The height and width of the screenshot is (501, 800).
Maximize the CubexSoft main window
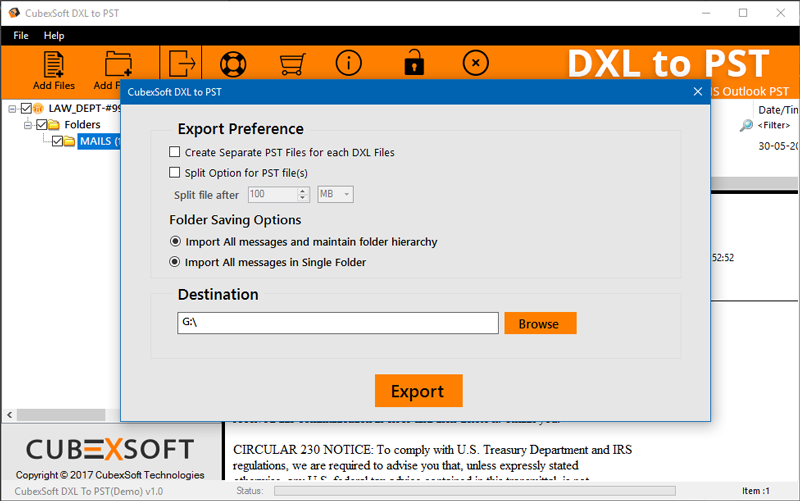click(x=743, y=13)
